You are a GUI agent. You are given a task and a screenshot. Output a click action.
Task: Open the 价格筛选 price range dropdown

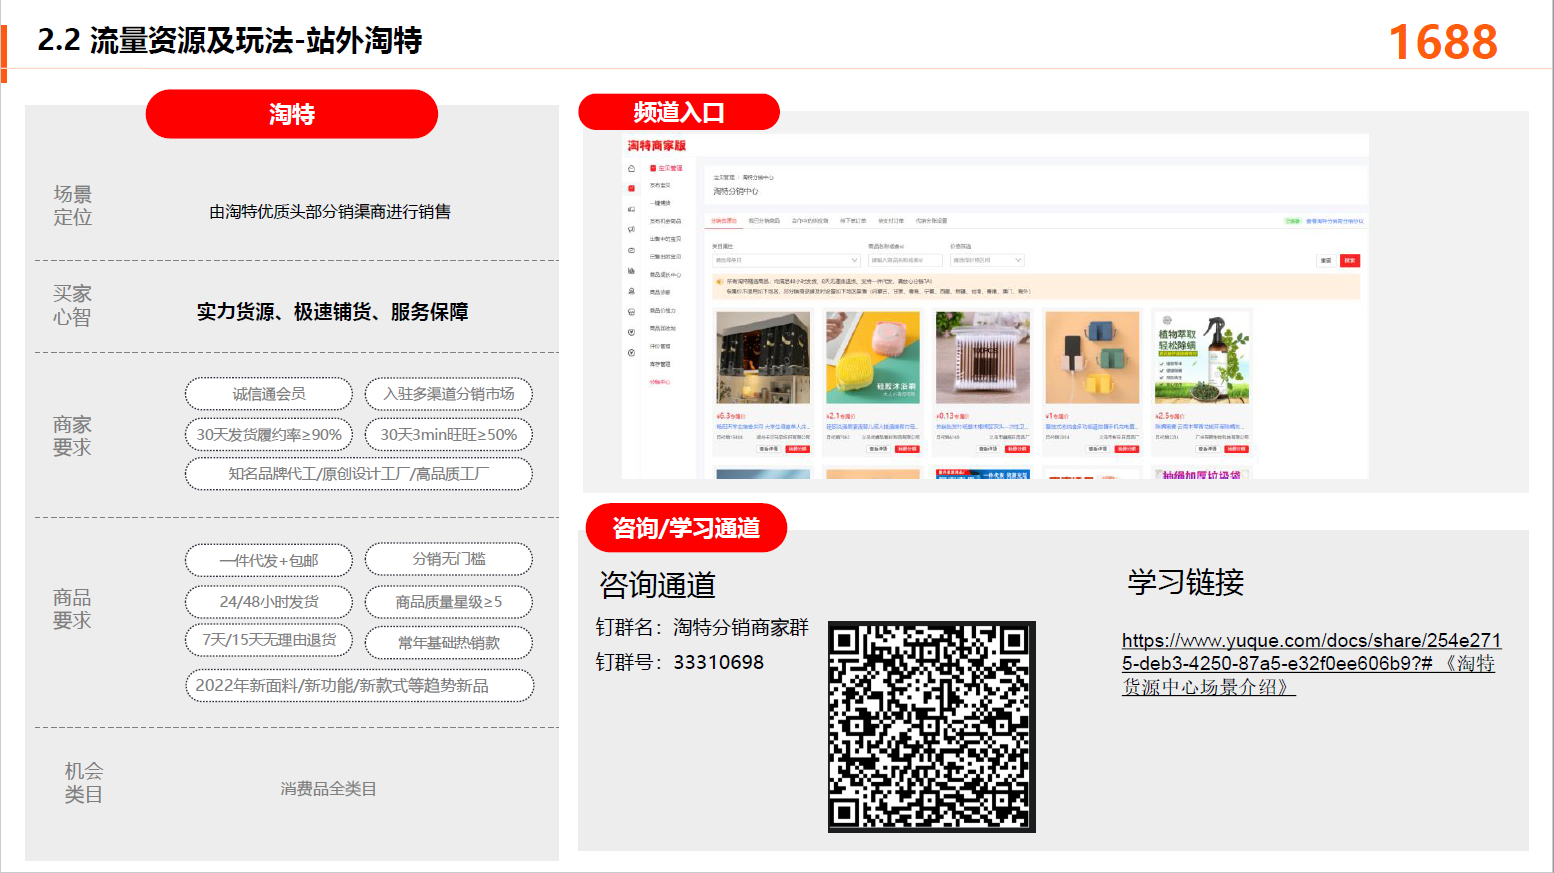987,260
